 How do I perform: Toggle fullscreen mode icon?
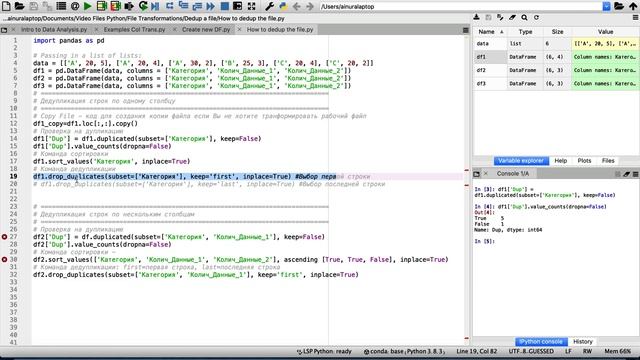click(251, 6)
